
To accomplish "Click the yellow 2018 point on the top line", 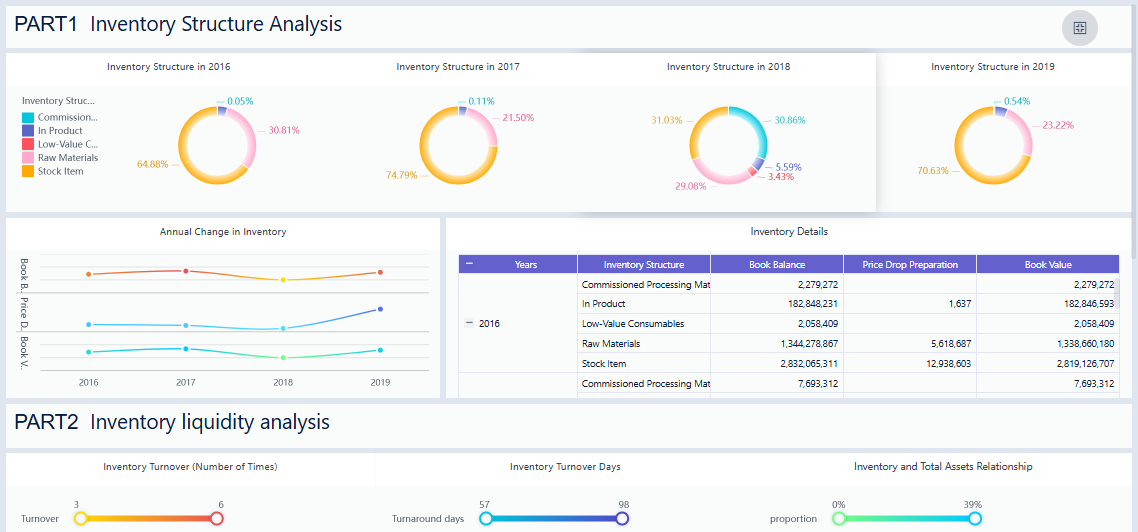I will [x=283, y=279].
